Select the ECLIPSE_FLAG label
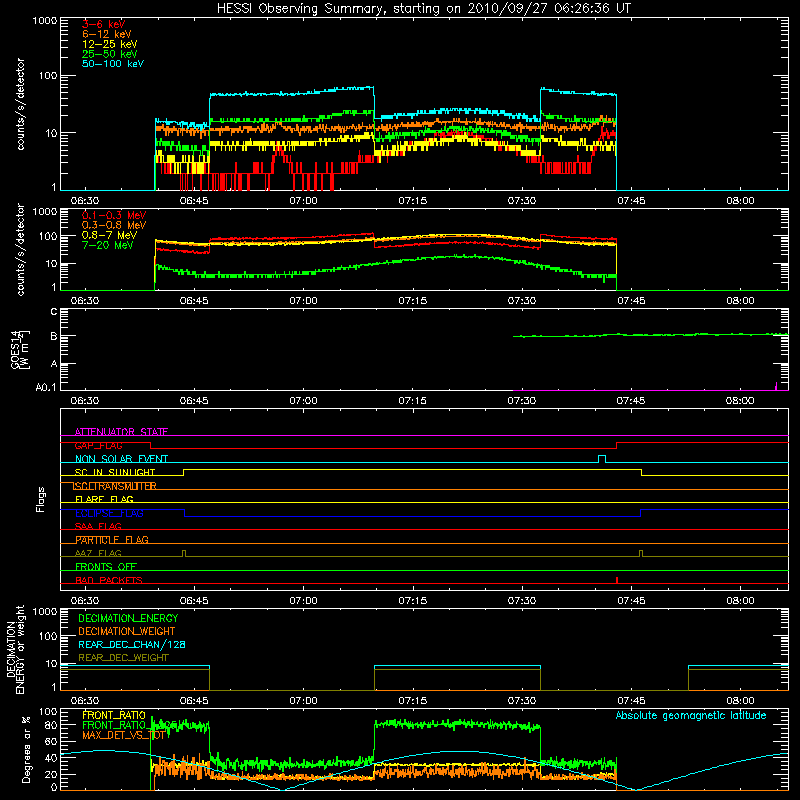This screenshot has height=800, width=800. 109,513
